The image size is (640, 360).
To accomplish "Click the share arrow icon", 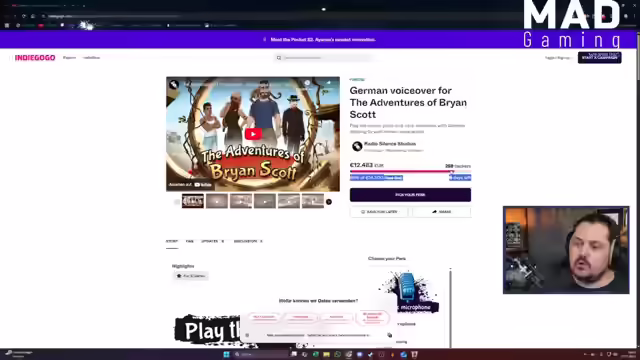I will click(x=434, y=212).
